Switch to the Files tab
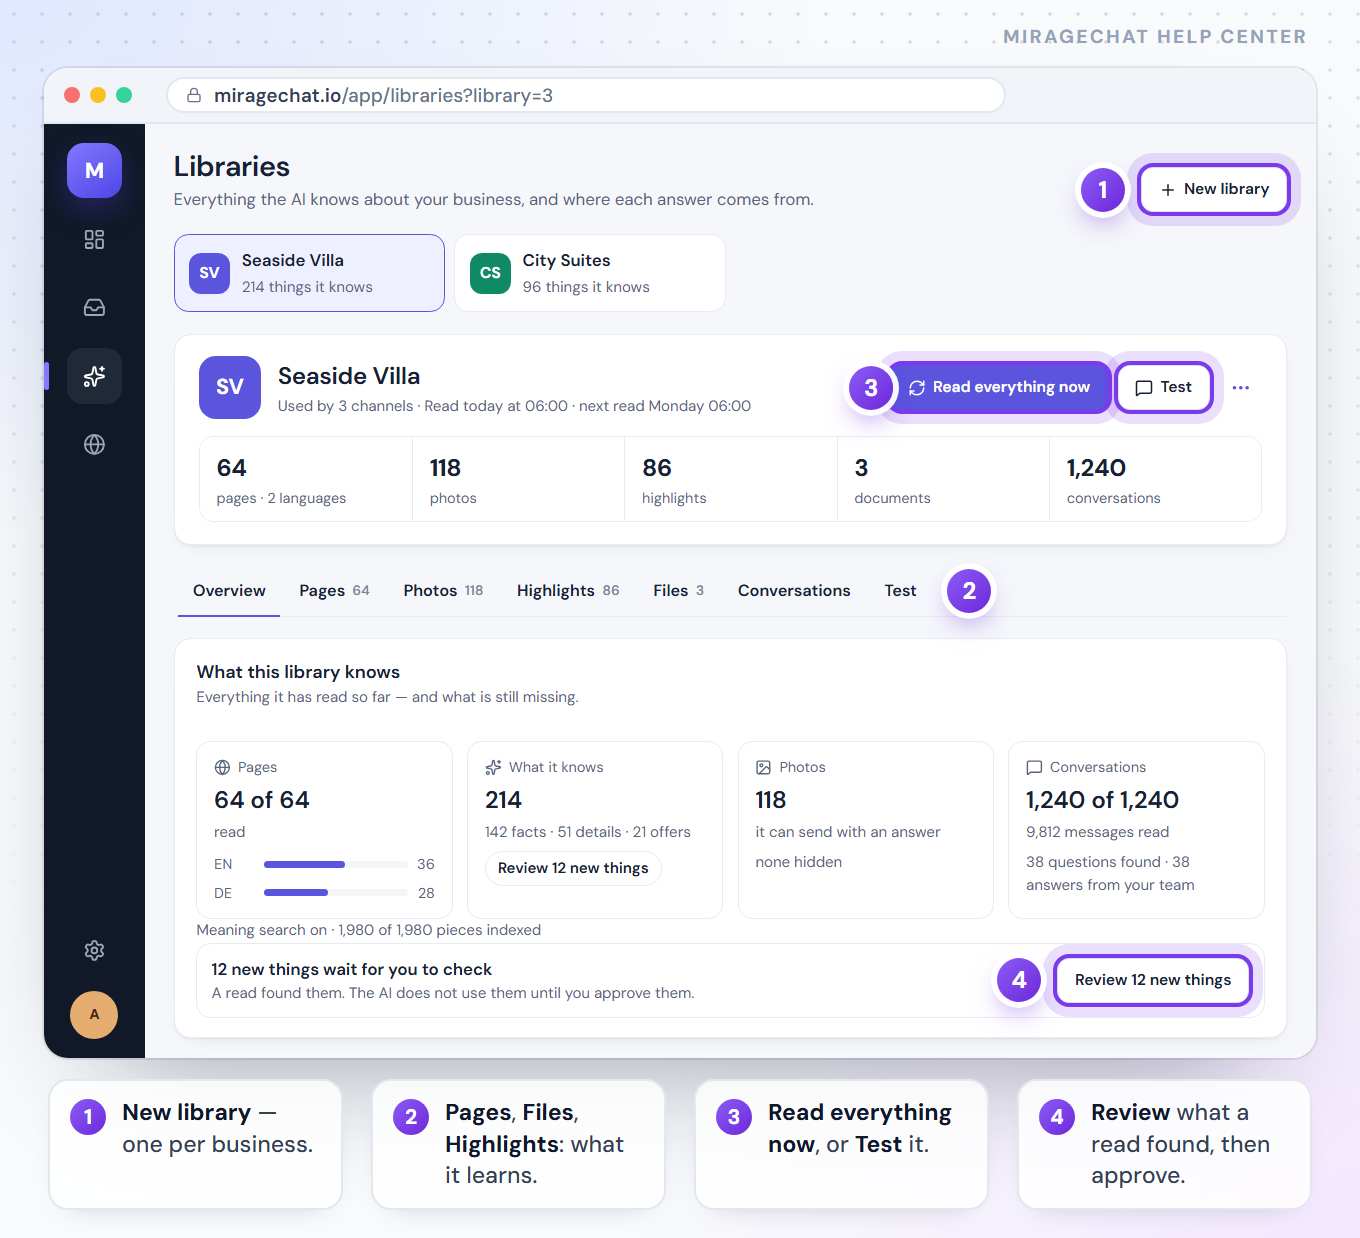The width and height of the screenshot is (1360, 1238). click(679, 591)
